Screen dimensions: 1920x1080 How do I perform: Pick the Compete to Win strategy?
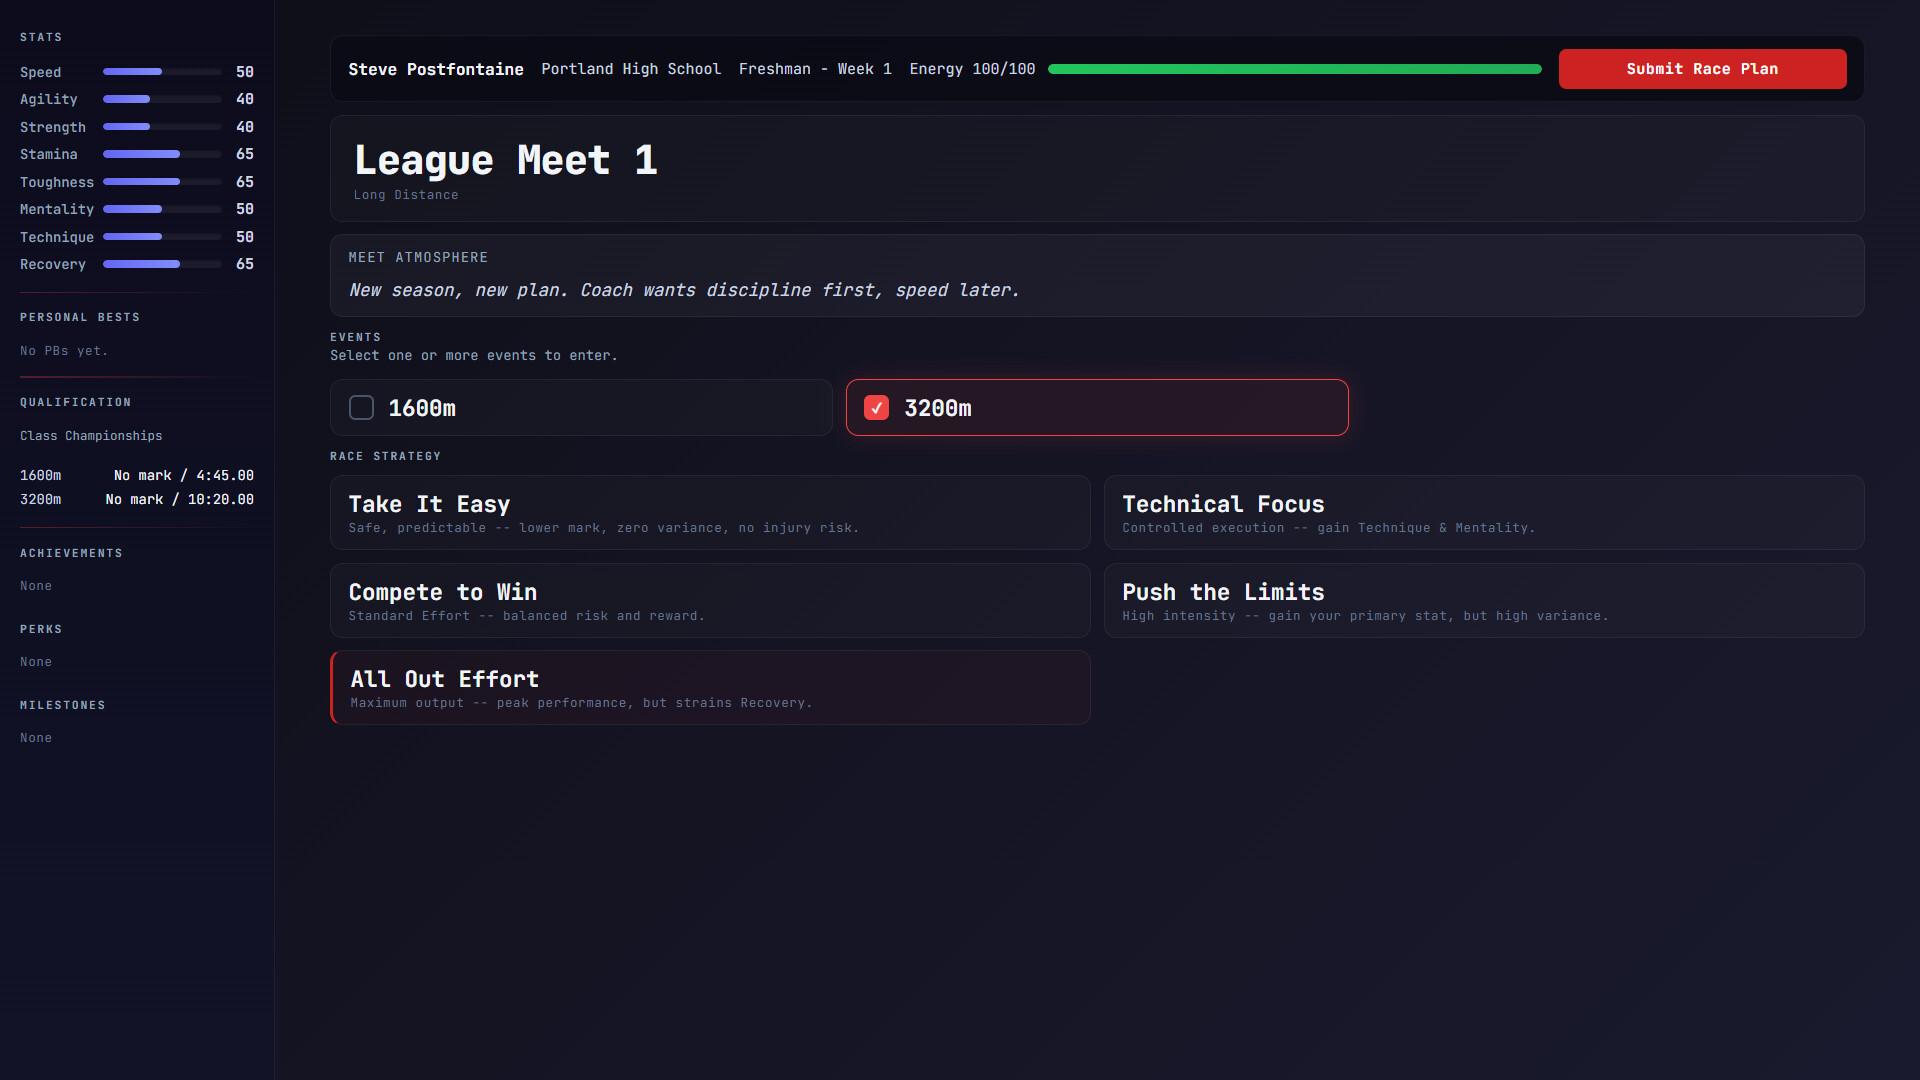tap(710, 601)
